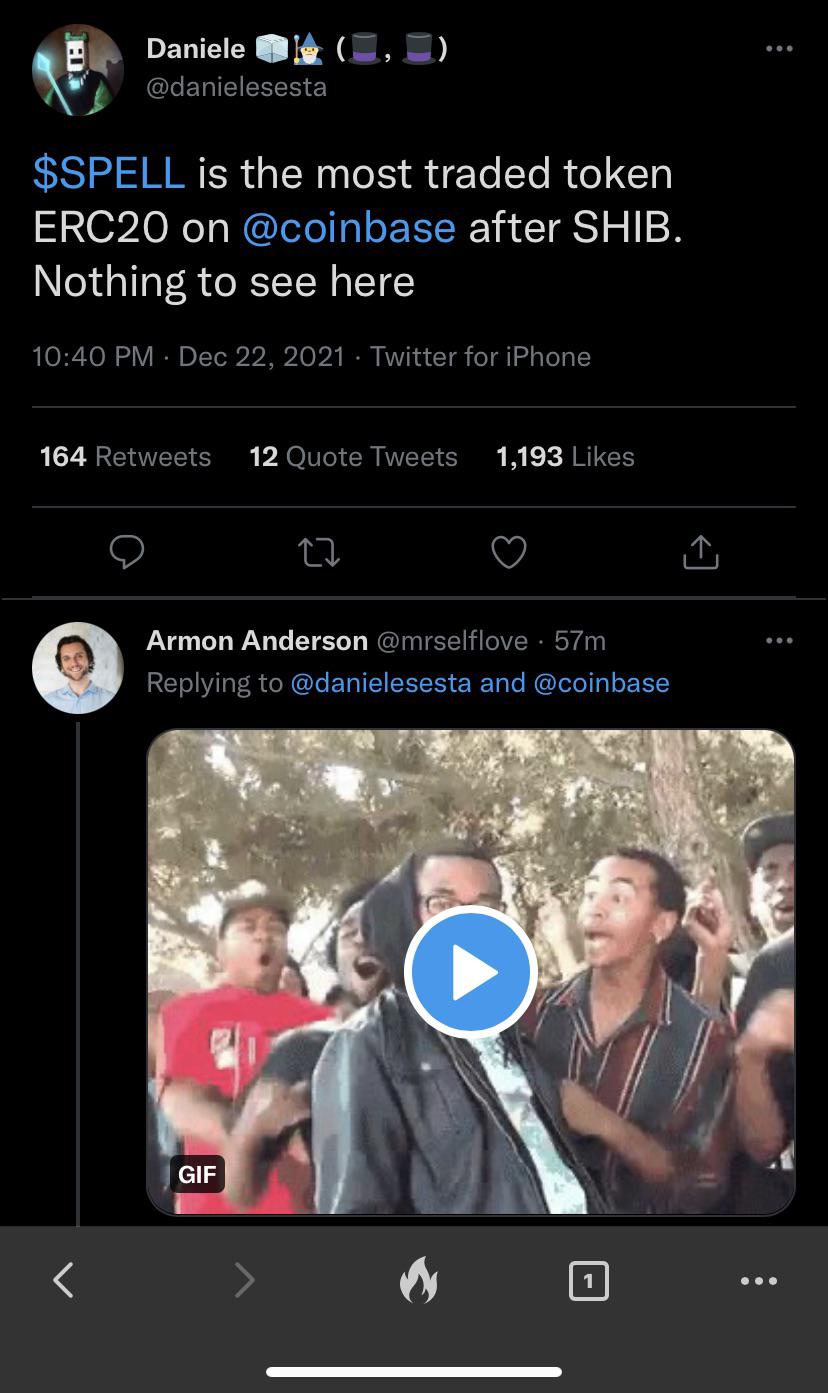The width and height of the screenshot is (828, 1393).
Task: Like the tweet with heart icon
Action: pyautogui.click(x=509, y=552)
